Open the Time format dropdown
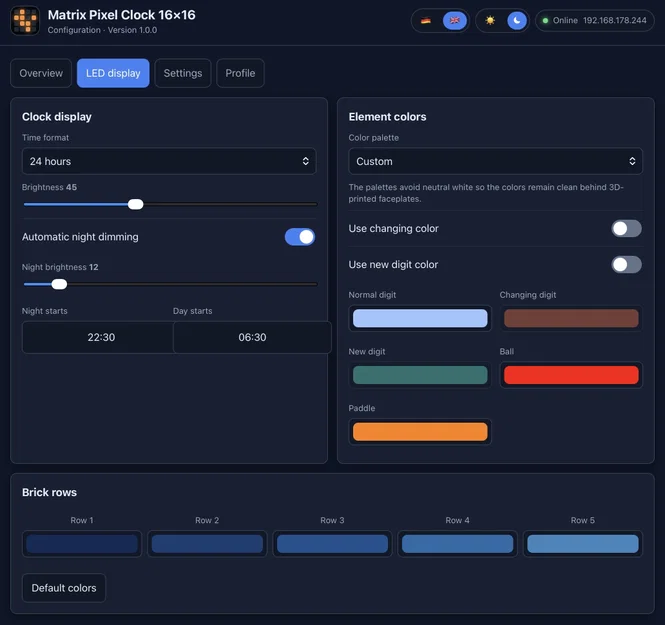The height and width of the screenshot is (625, 665). 169,161
